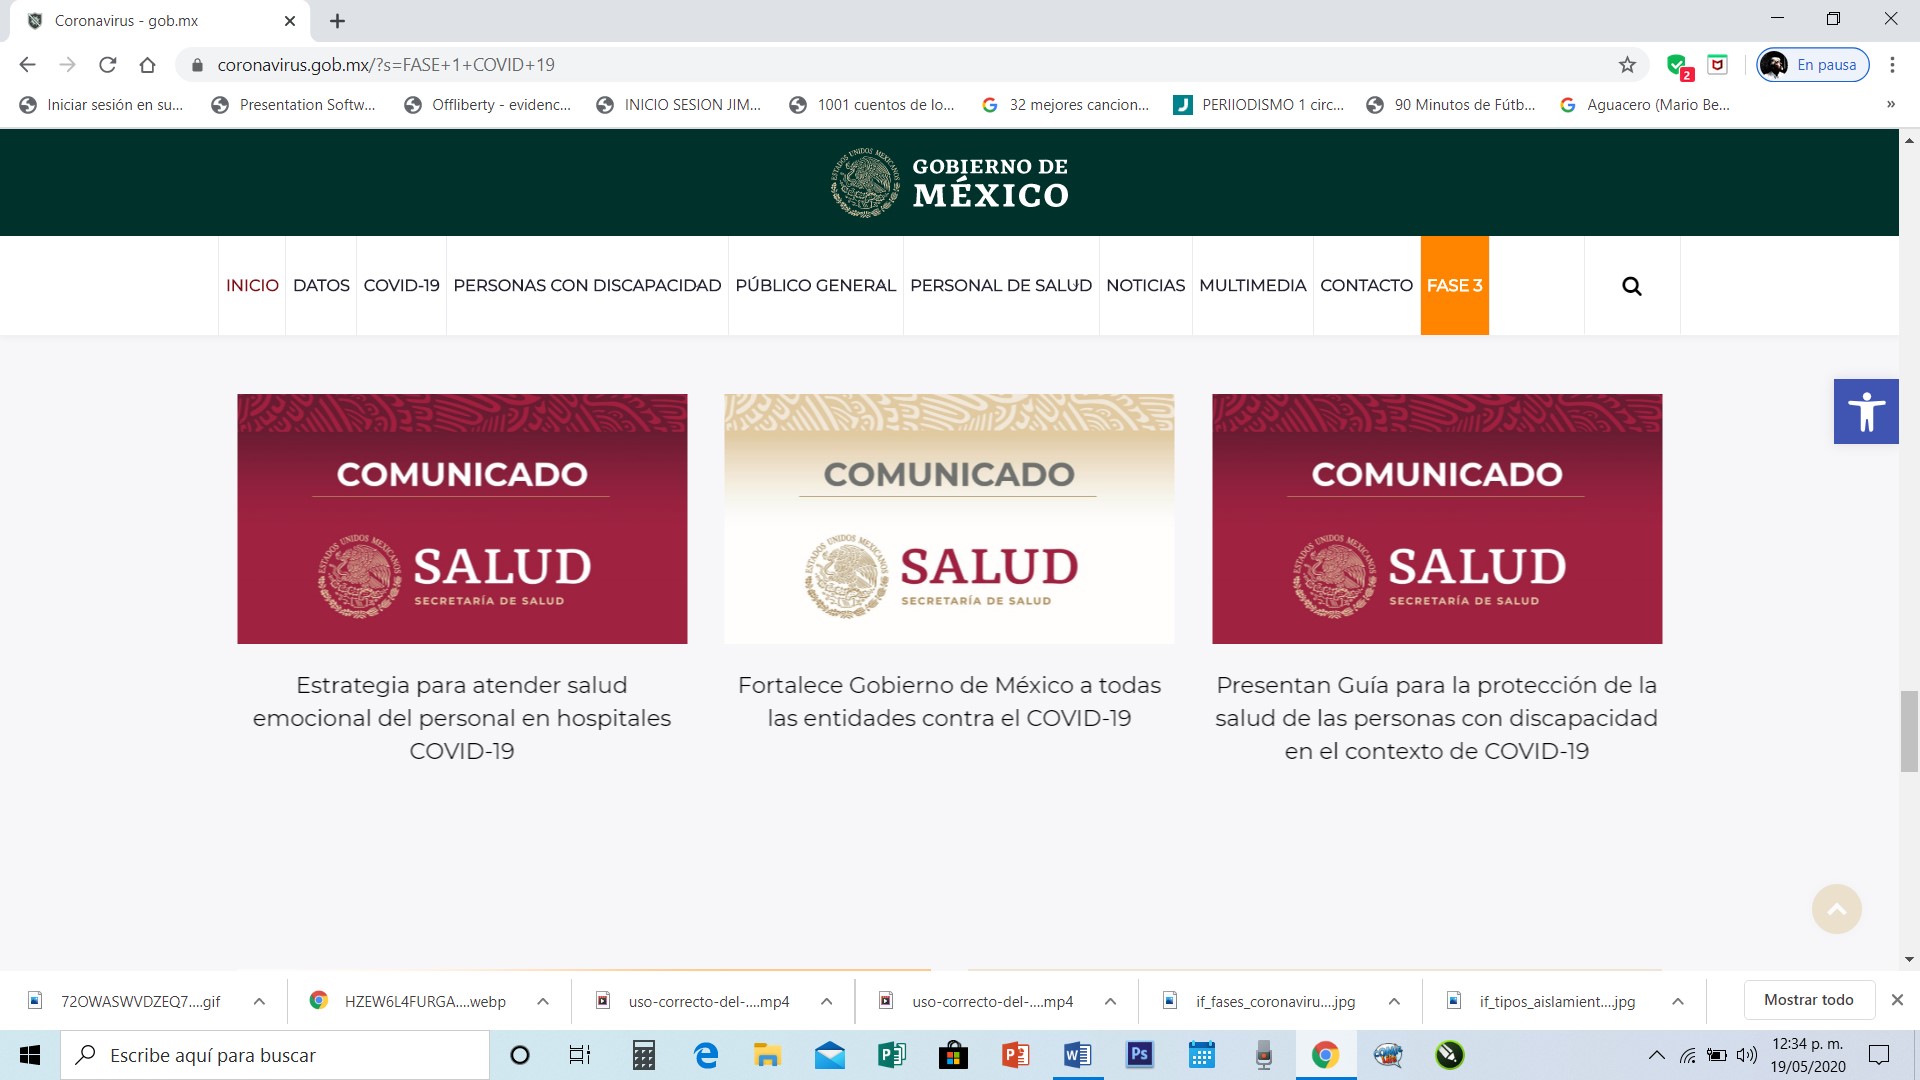Open a new browser tab
Image resolution: width=1920 pixels, height=1080 pixels.
(x=337, y=21)
